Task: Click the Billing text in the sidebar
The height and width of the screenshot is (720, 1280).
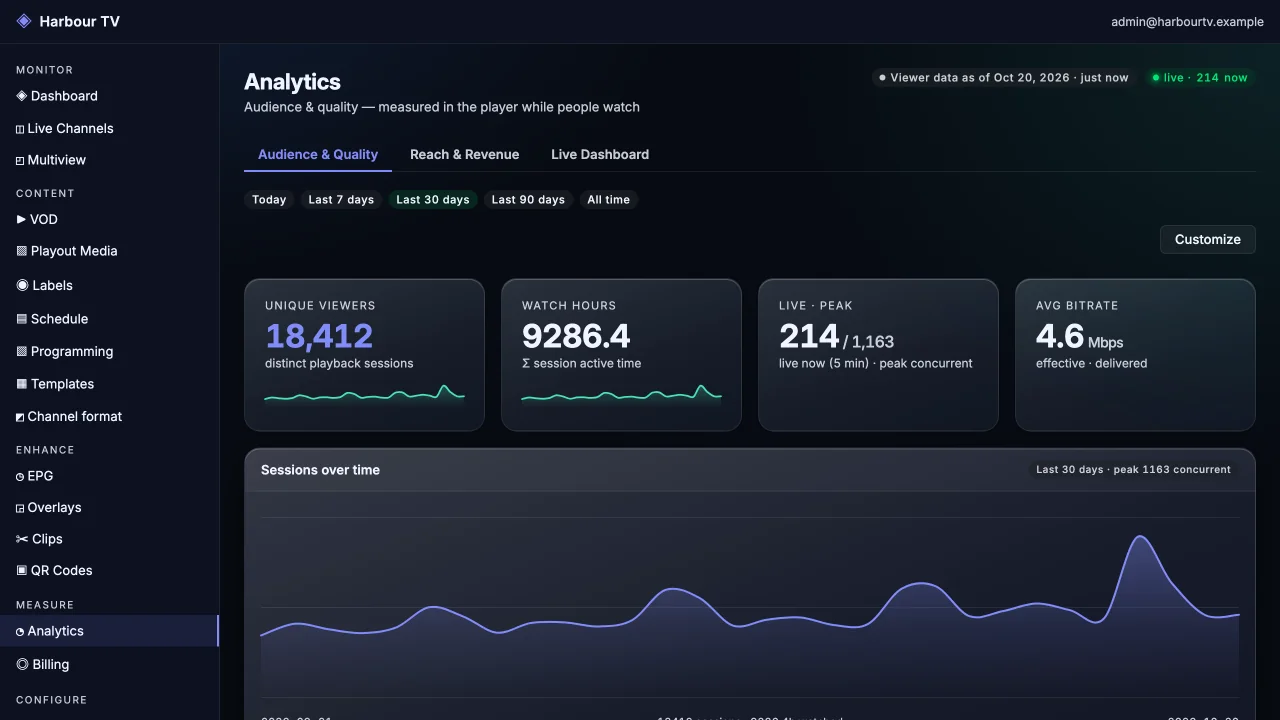Action: click(51, 664)
